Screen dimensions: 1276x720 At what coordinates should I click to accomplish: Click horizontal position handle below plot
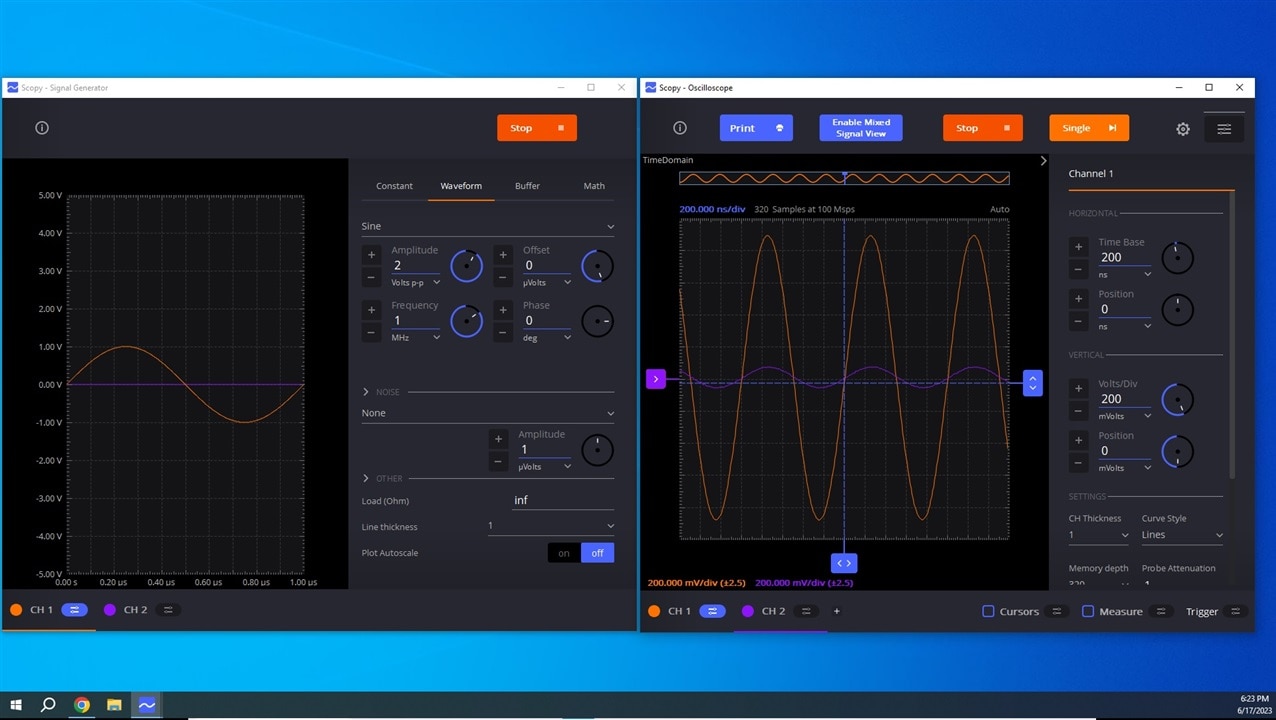843,563
